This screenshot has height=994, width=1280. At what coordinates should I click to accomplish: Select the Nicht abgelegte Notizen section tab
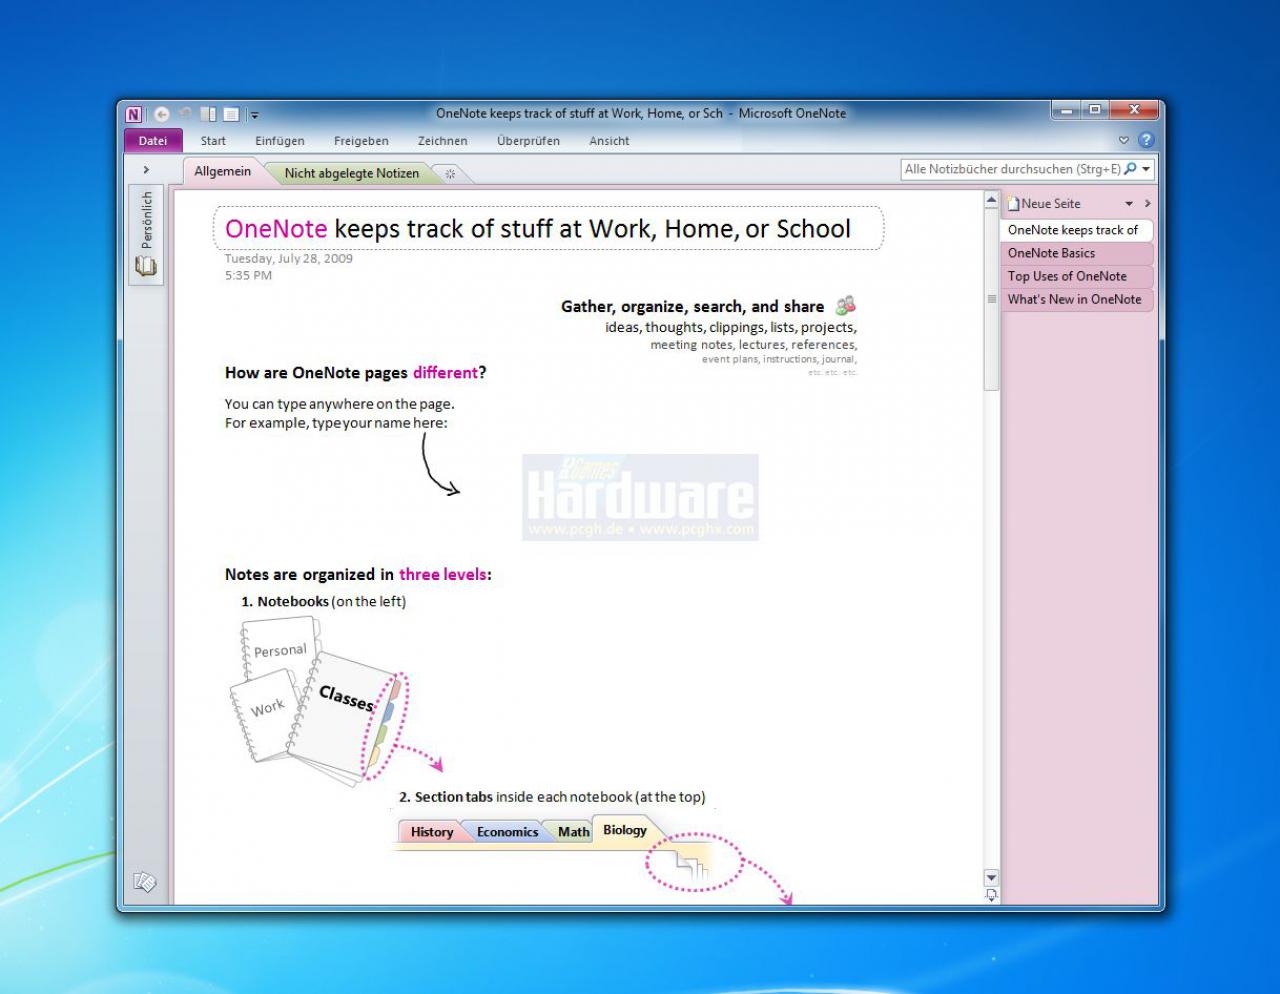(351, 173)
